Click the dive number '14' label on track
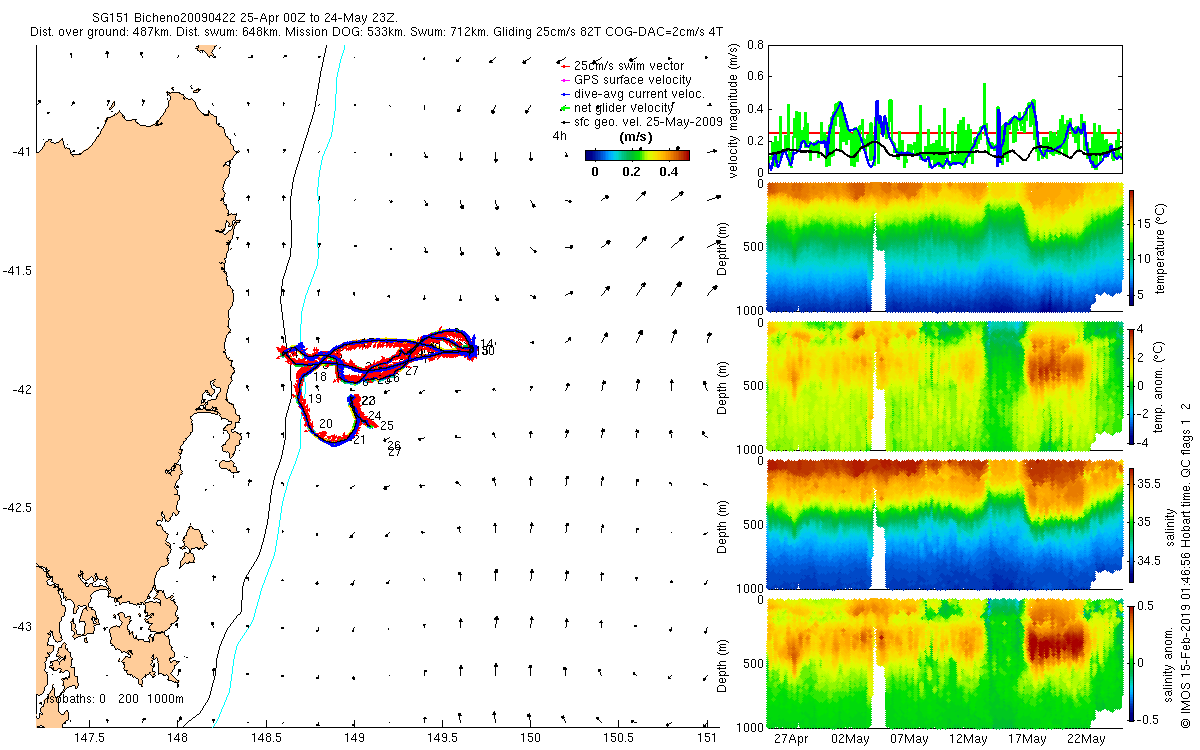Viewport: 1200px width, 750px height. click(x=487, y=344)
